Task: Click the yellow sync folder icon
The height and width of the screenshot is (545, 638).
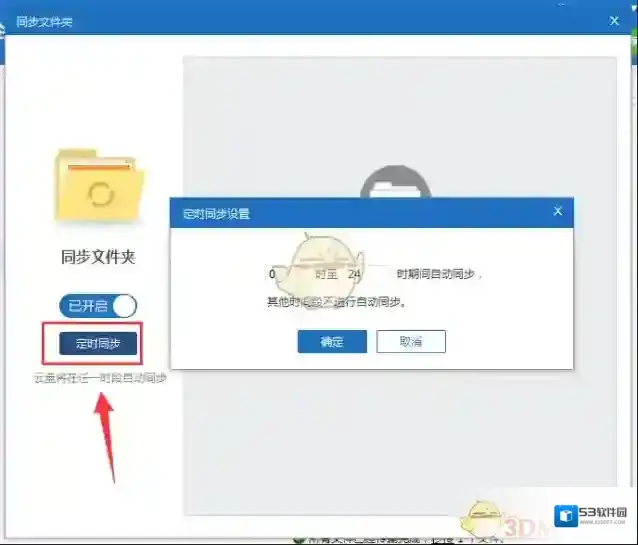Action: pyautogui.click(x=99, y=185)
